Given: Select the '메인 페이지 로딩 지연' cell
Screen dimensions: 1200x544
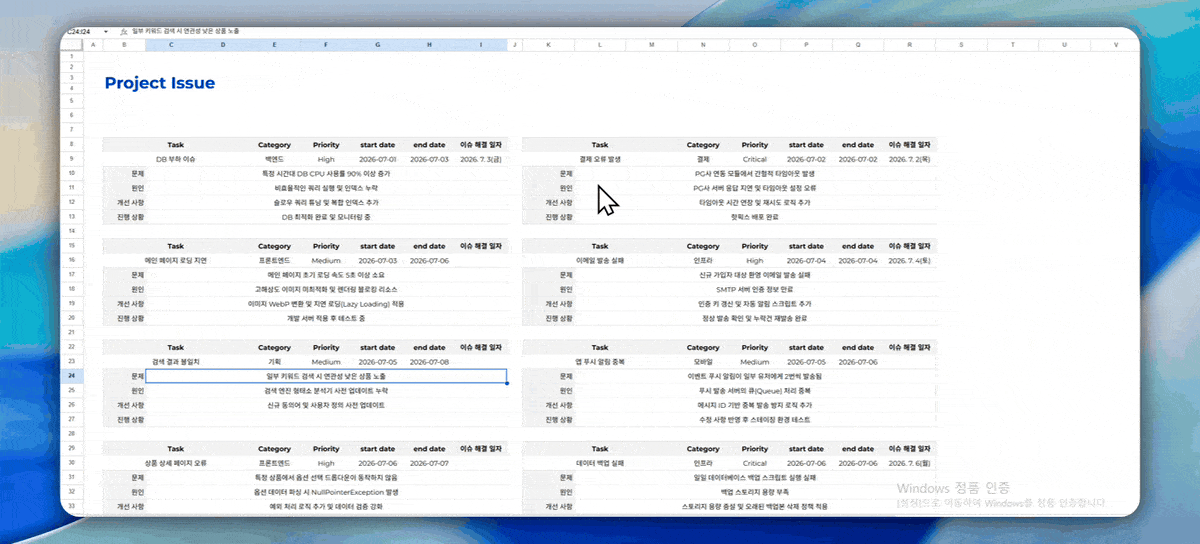Looking at the screenshot, I should pyautogui.click(x=176, y=260).
